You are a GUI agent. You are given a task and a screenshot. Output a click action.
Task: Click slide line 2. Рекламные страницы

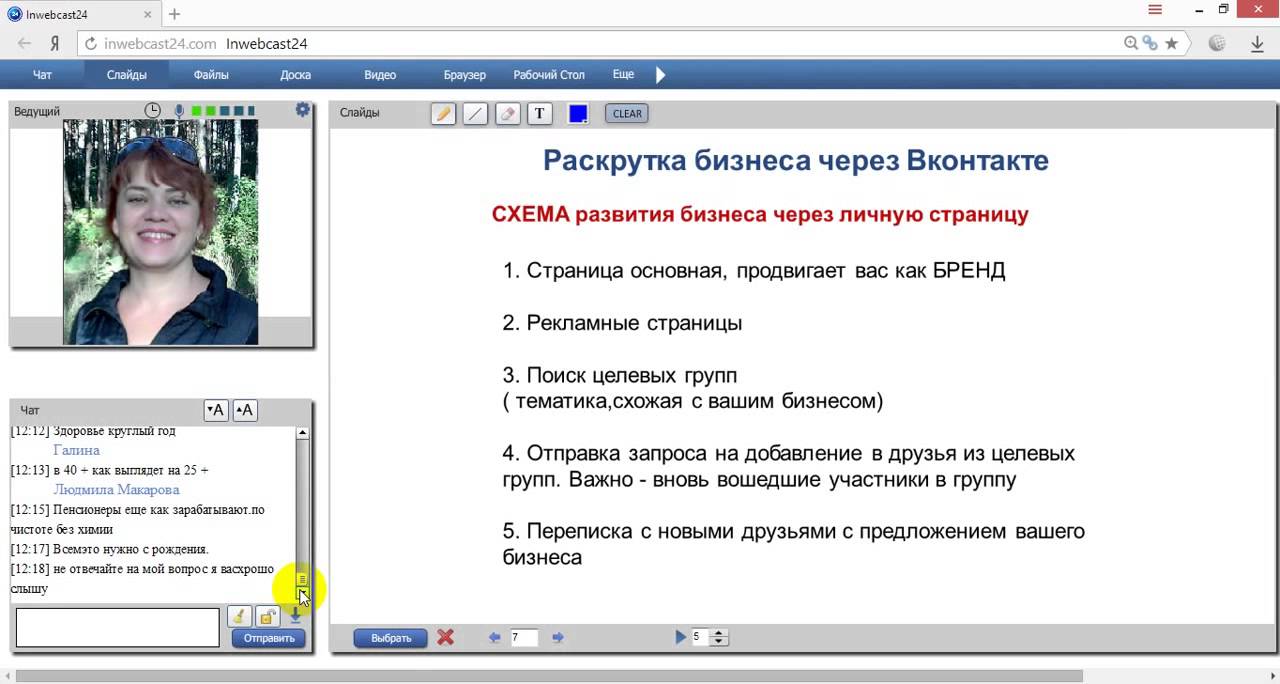622,323
